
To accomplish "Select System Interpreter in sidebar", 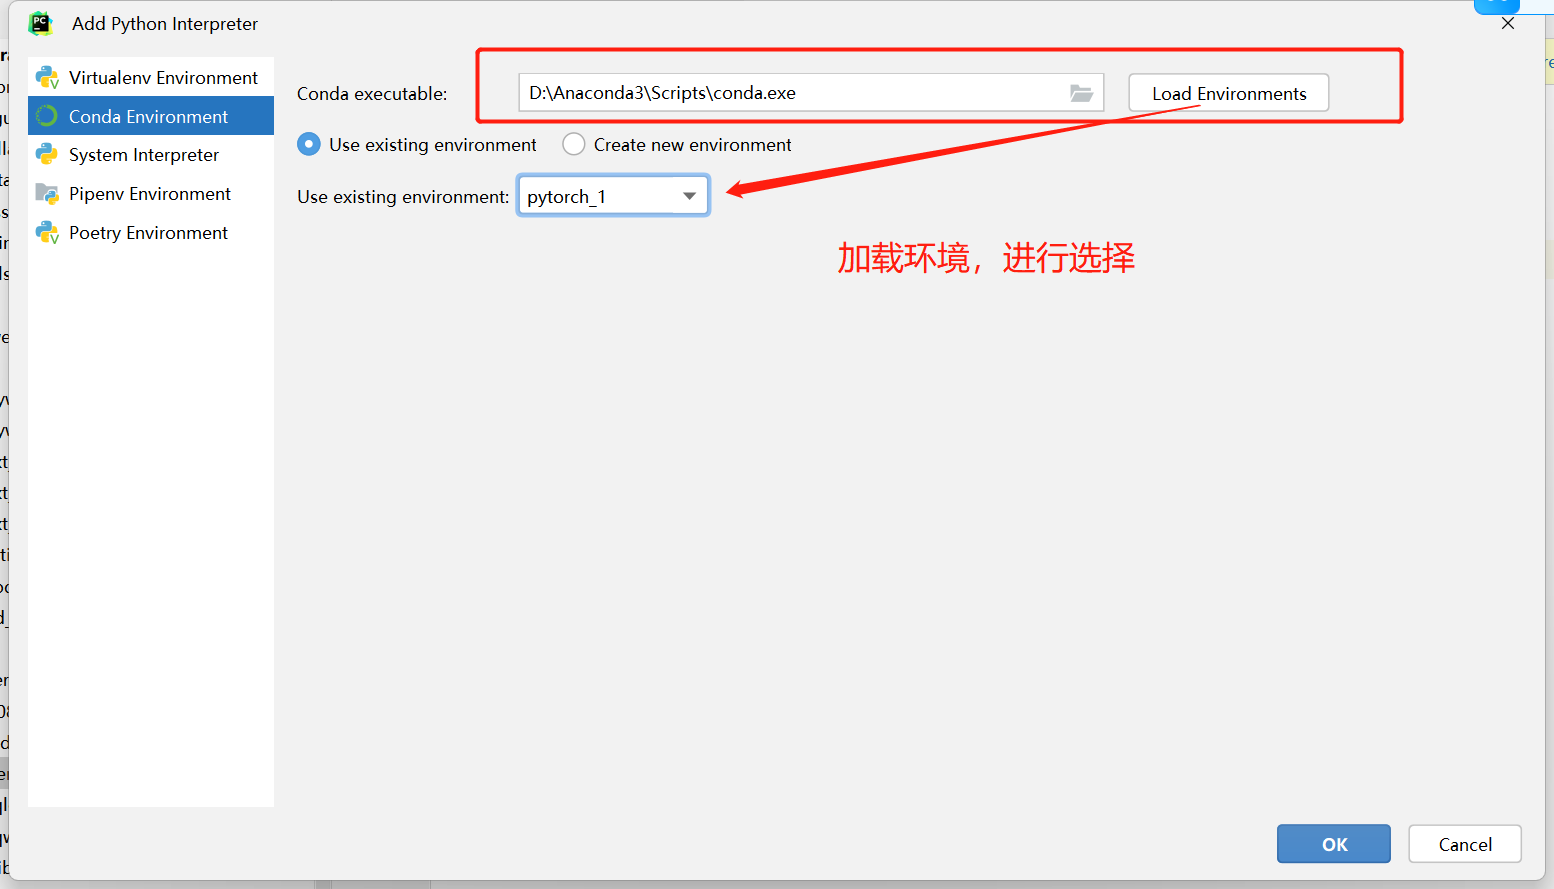I will pos(151,155).
